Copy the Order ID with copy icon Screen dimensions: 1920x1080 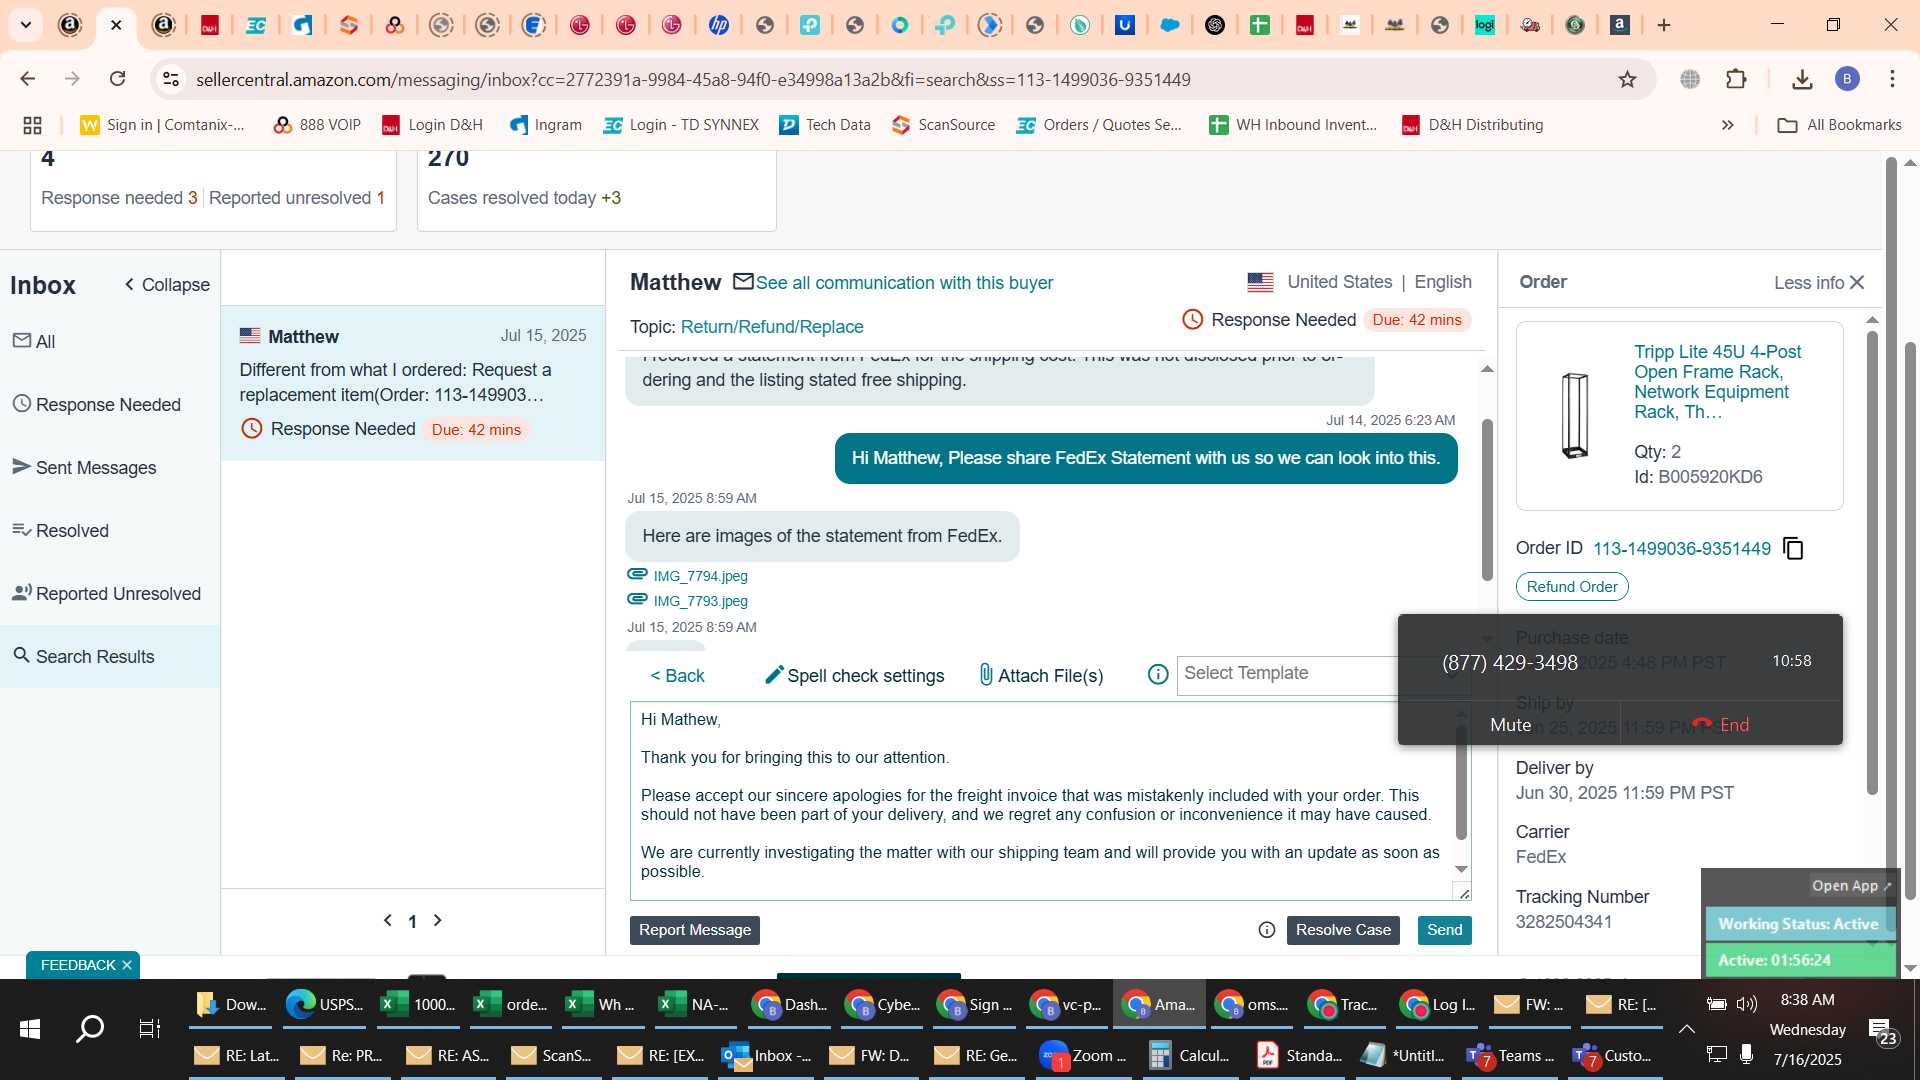(x=1794, y=549)
